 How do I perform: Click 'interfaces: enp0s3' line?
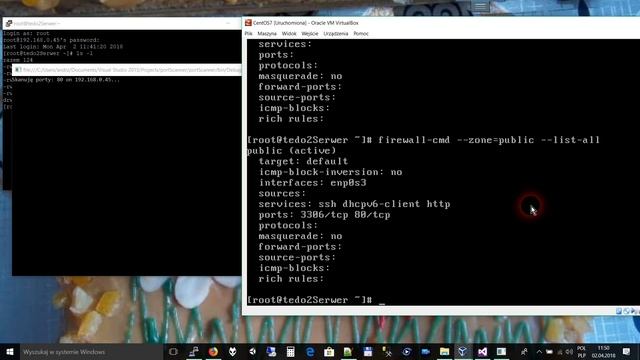(x=312, y=182)
